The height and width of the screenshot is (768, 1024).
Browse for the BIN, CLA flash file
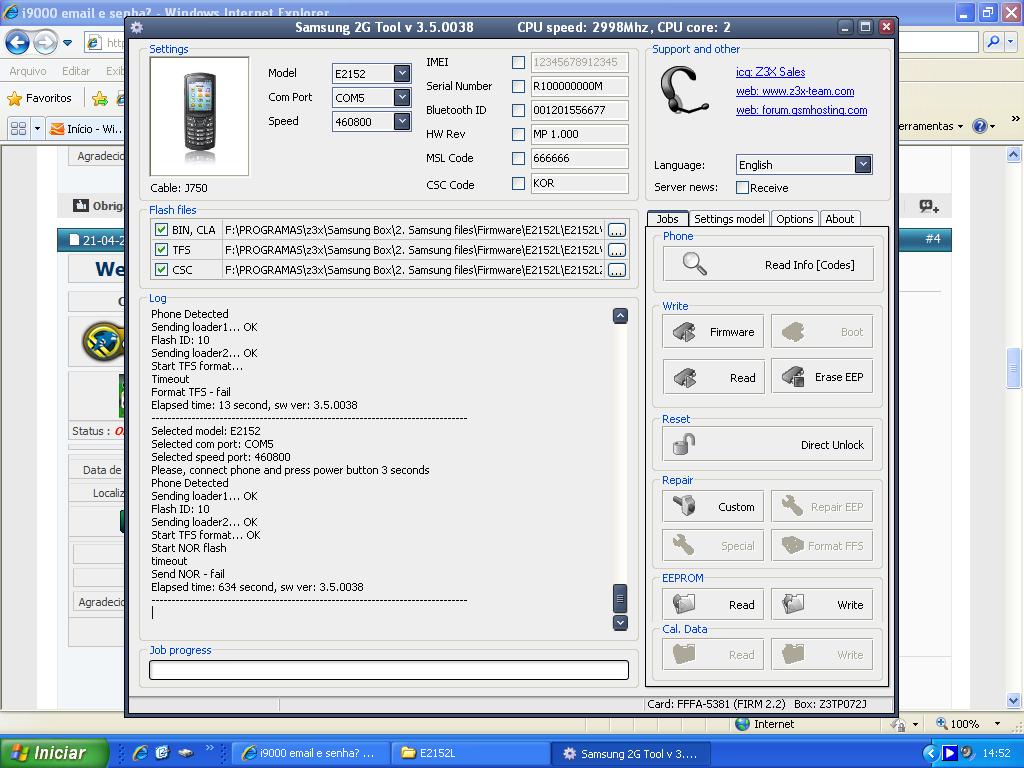click(616, 230)
